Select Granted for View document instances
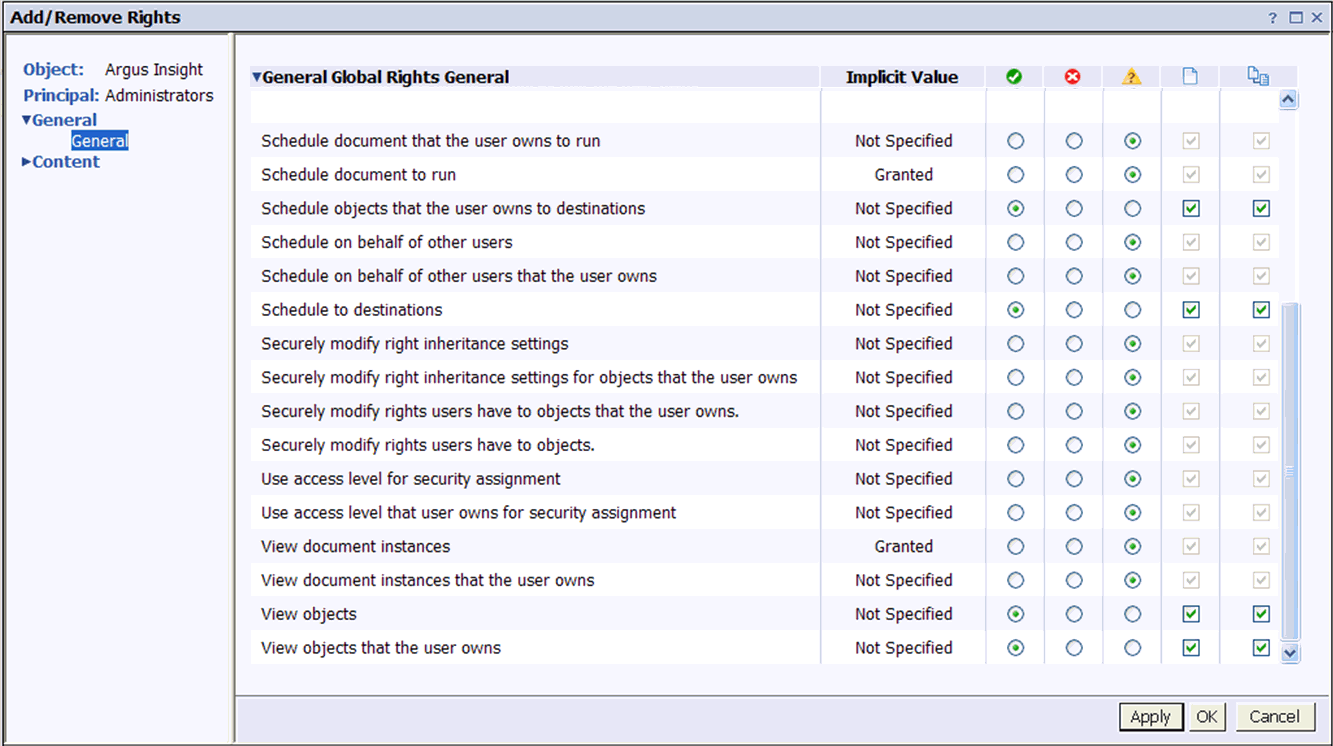The height and width of the screenshot is (746, 1333). (1016, 547)
